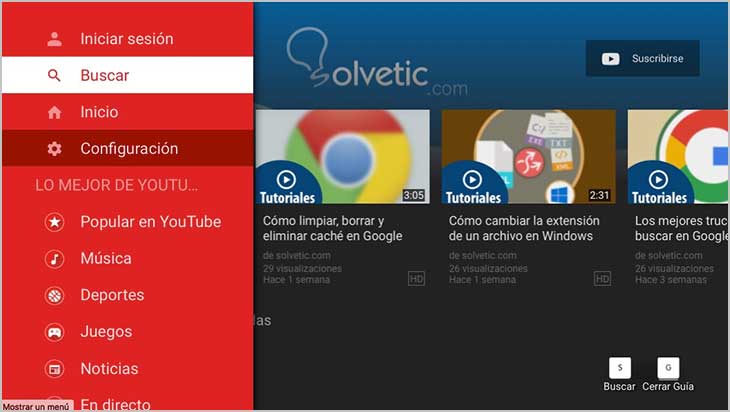
Task: Open the Juegos category
Action: point(128,332)
